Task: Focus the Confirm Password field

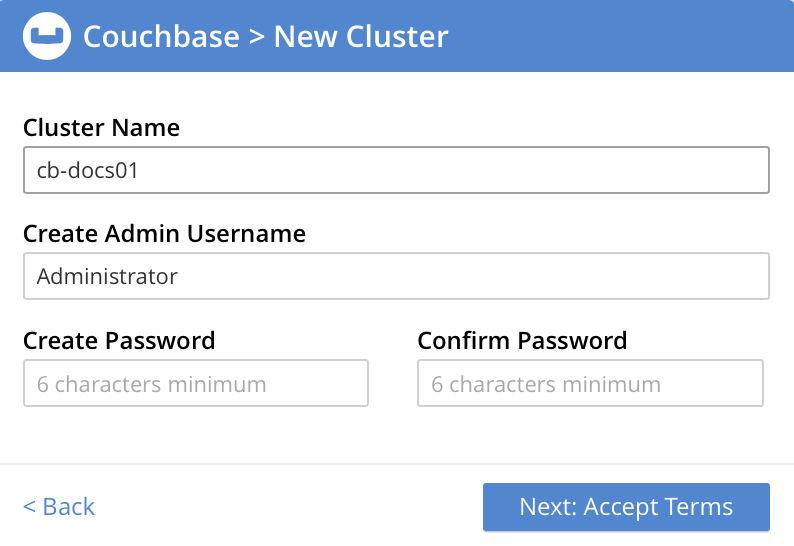Action: coord(590,383)
